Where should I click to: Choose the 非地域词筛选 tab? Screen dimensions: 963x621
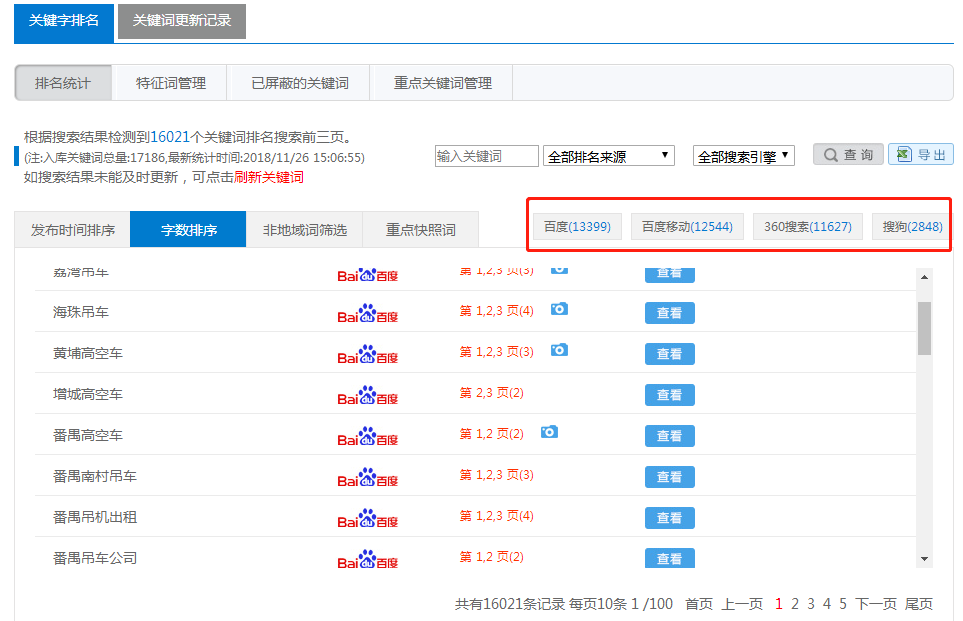305,230
